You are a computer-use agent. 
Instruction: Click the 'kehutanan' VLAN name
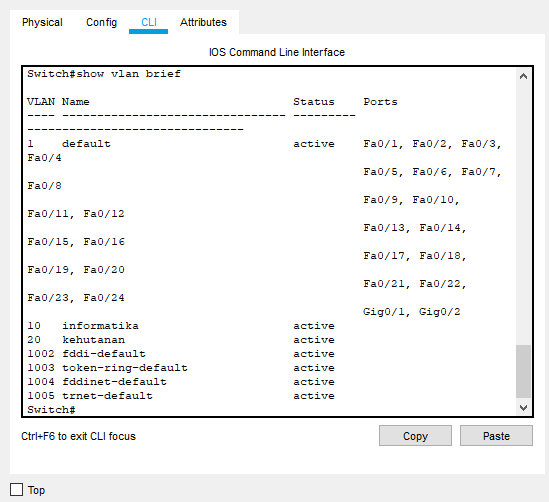point(93,340)
